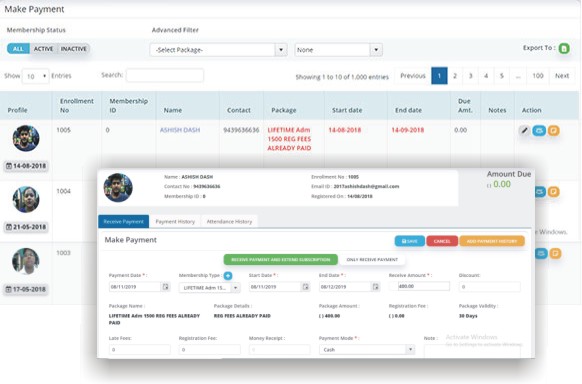The image size is (582, 384).
Task: Select the ACTIVE membership status filter
Action: (43, 49)
